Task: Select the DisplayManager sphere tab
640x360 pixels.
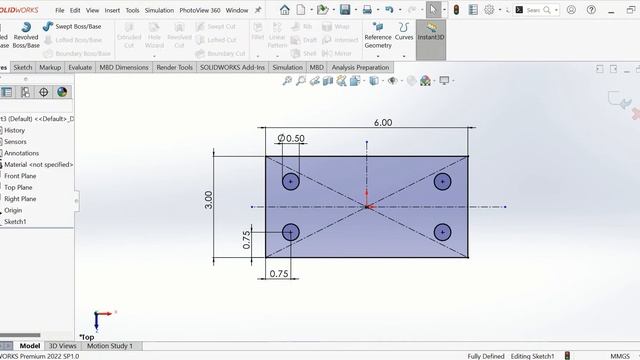Action: (62, 92)
